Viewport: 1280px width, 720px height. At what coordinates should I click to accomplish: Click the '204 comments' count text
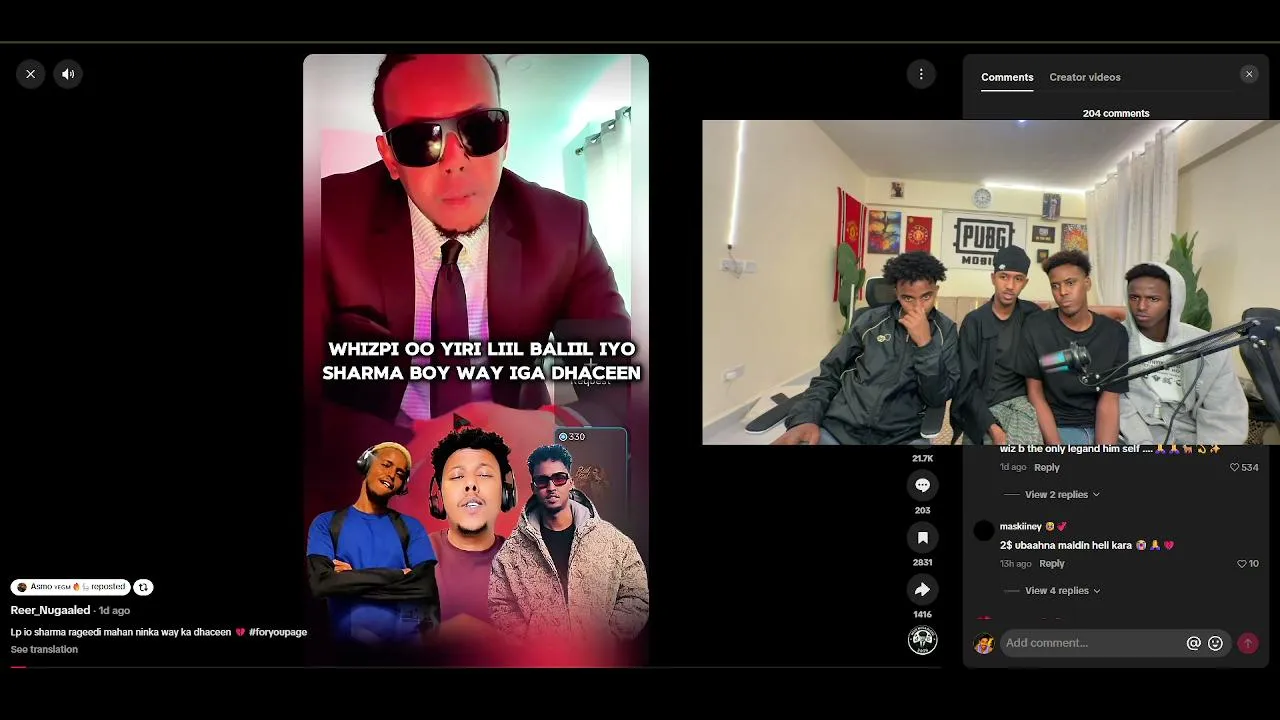1116,113
